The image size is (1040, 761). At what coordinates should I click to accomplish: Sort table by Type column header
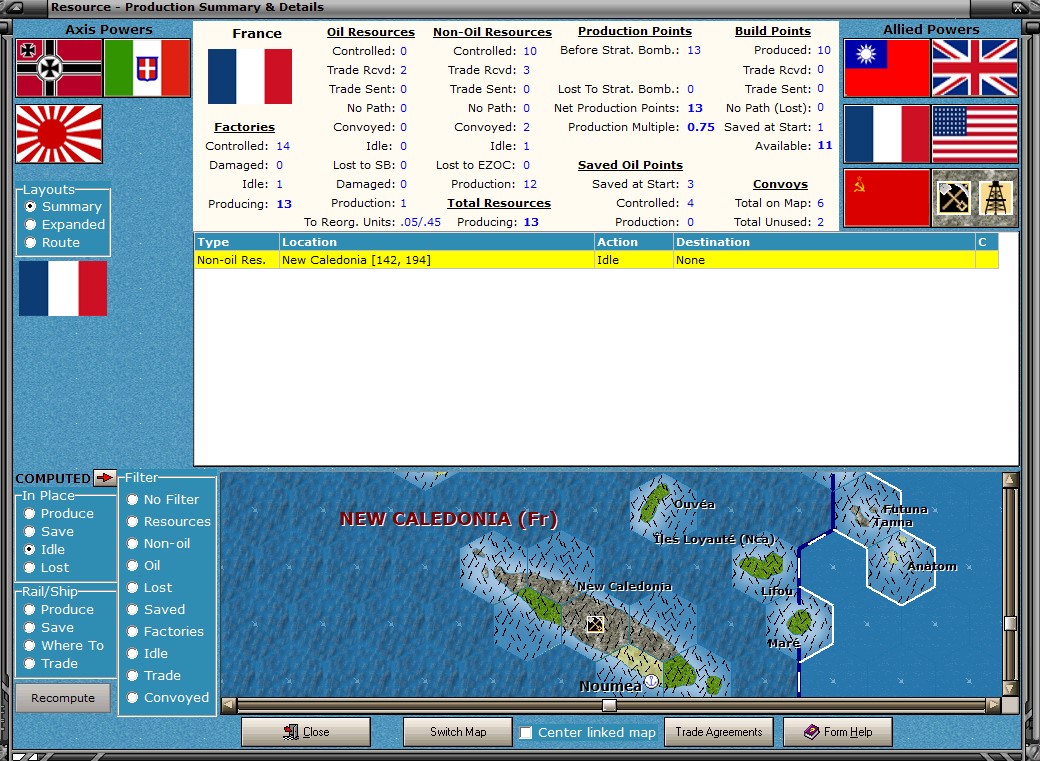237,242
